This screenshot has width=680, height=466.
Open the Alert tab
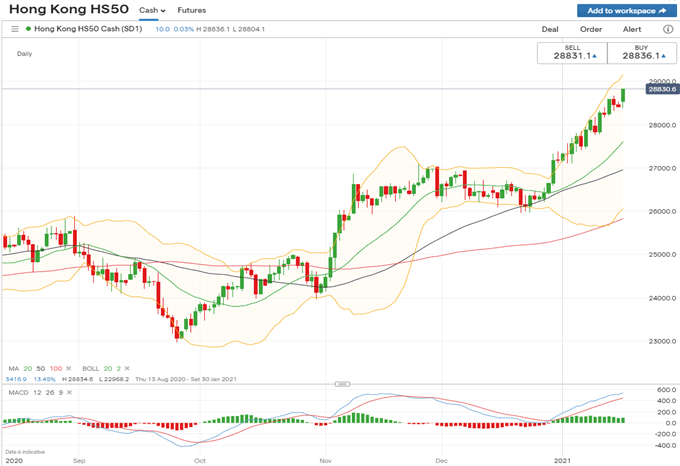click(x=632, y=29)
